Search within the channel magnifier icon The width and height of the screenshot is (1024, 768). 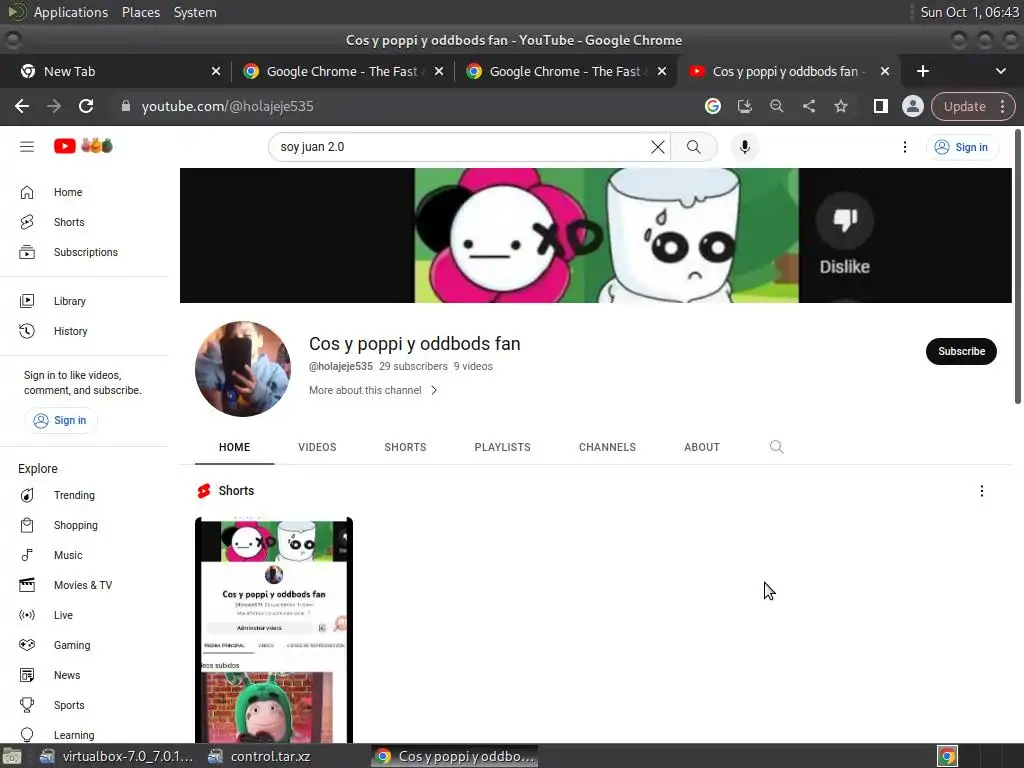776,447
